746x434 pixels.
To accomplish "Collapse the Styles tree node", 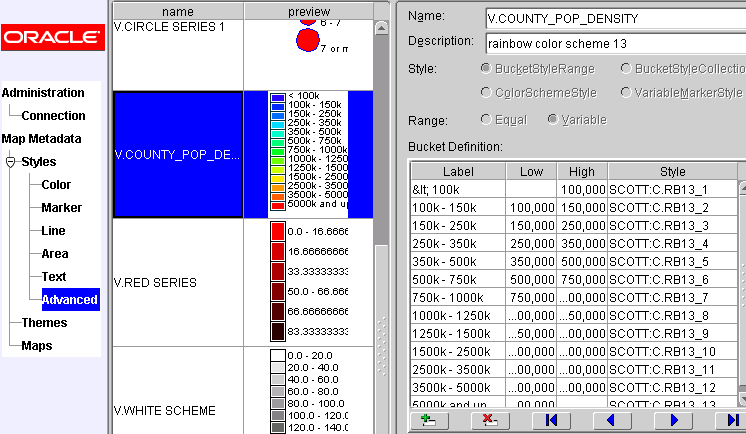I will (10, 162).
